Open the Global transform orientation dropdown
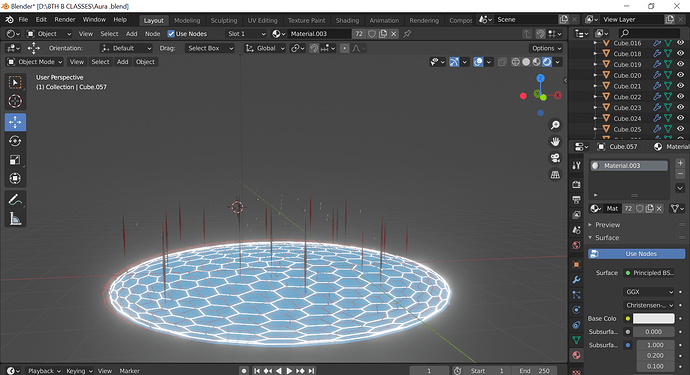 pos(265,48)
